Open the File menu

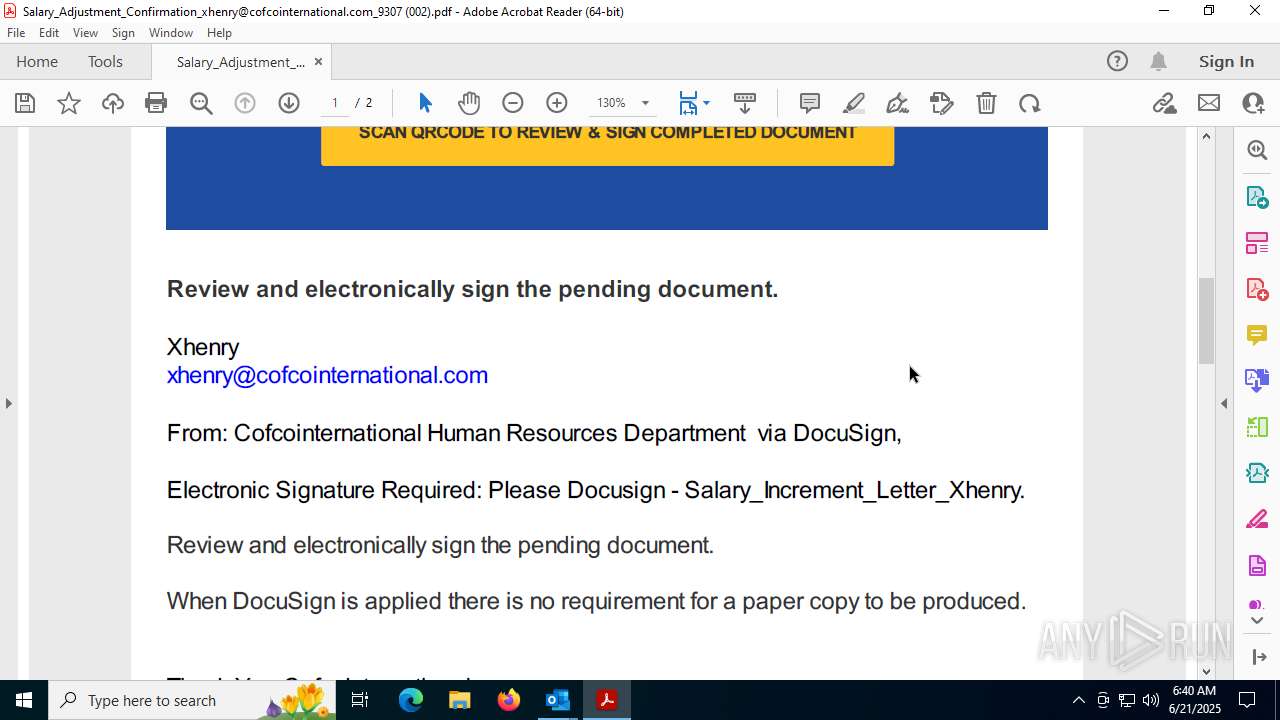click(16, 33)
